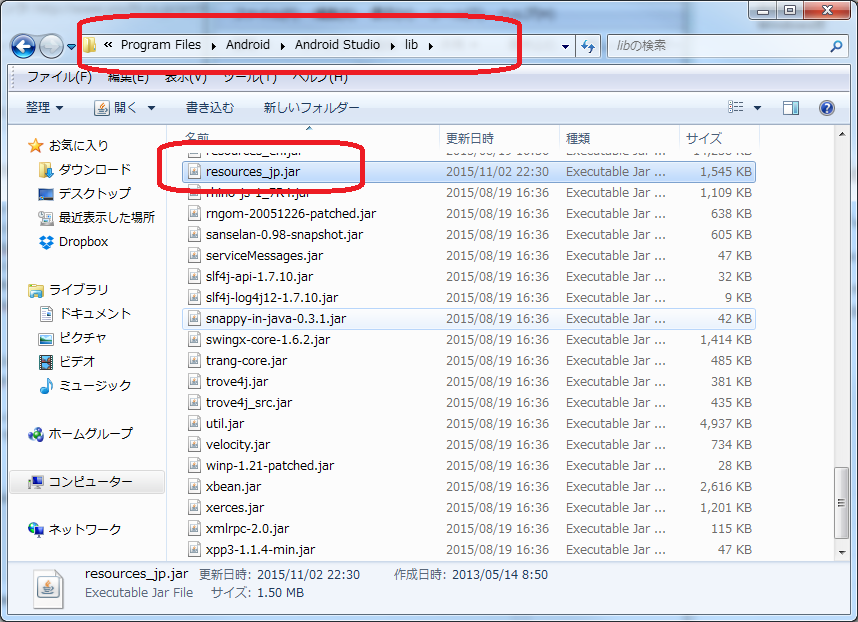Go back with the blue Back arrow
This screenshot has height=622, width=858.
point(23,46)
